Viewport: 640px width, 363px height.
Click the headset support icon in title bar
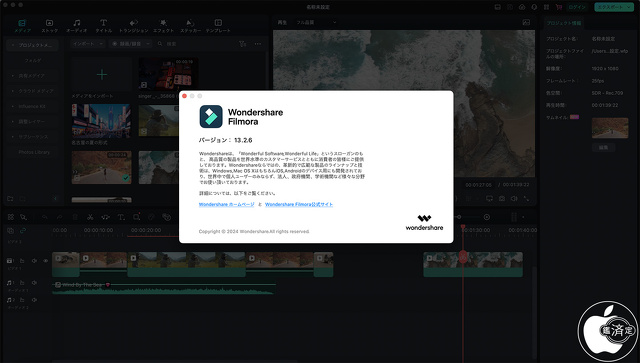click(x=534, y=7)
